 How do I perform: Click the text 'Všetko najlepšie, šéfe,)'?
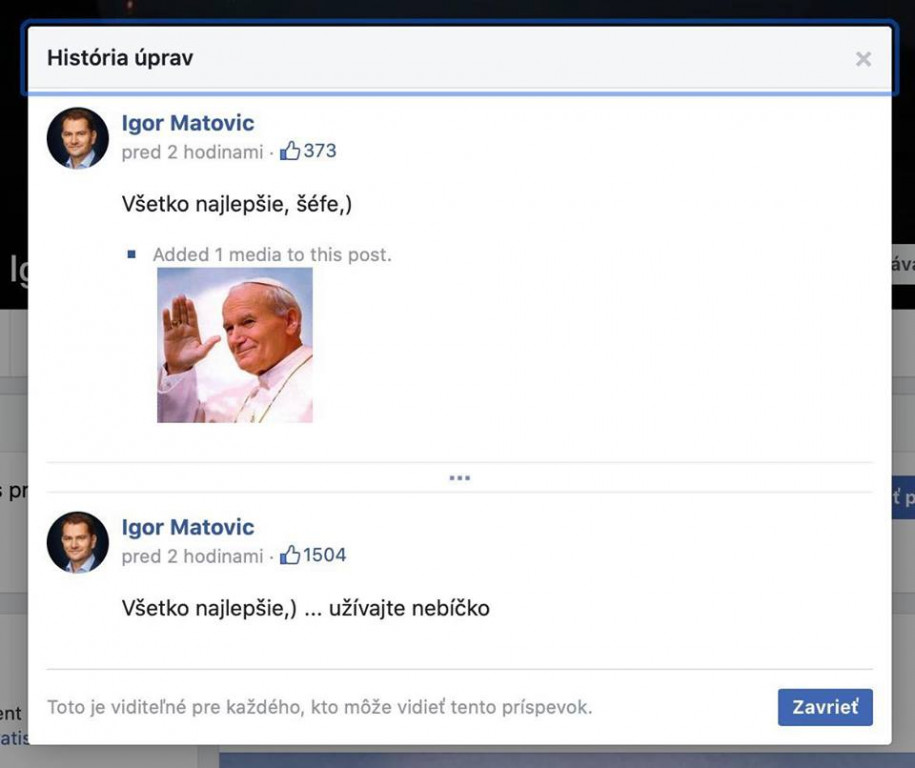[x=237, y=204]
